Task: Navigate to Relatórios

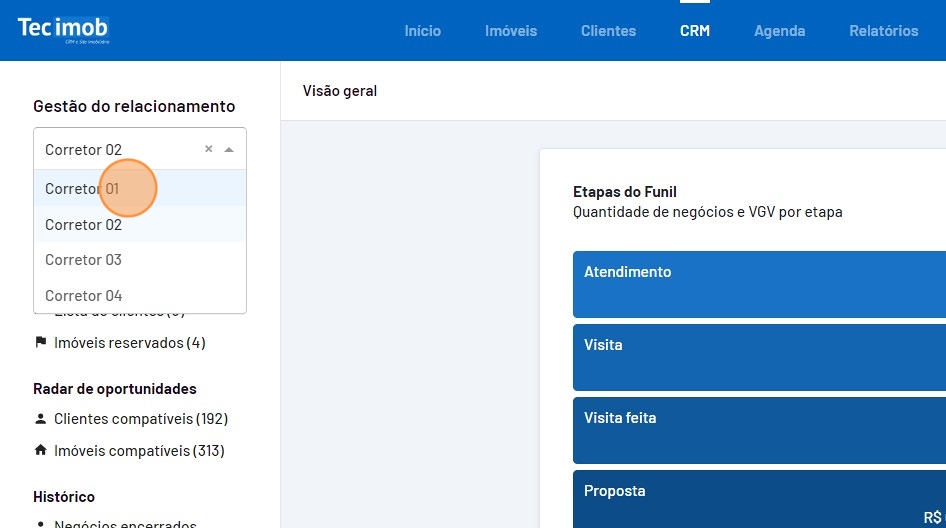Action: (883, 31)
